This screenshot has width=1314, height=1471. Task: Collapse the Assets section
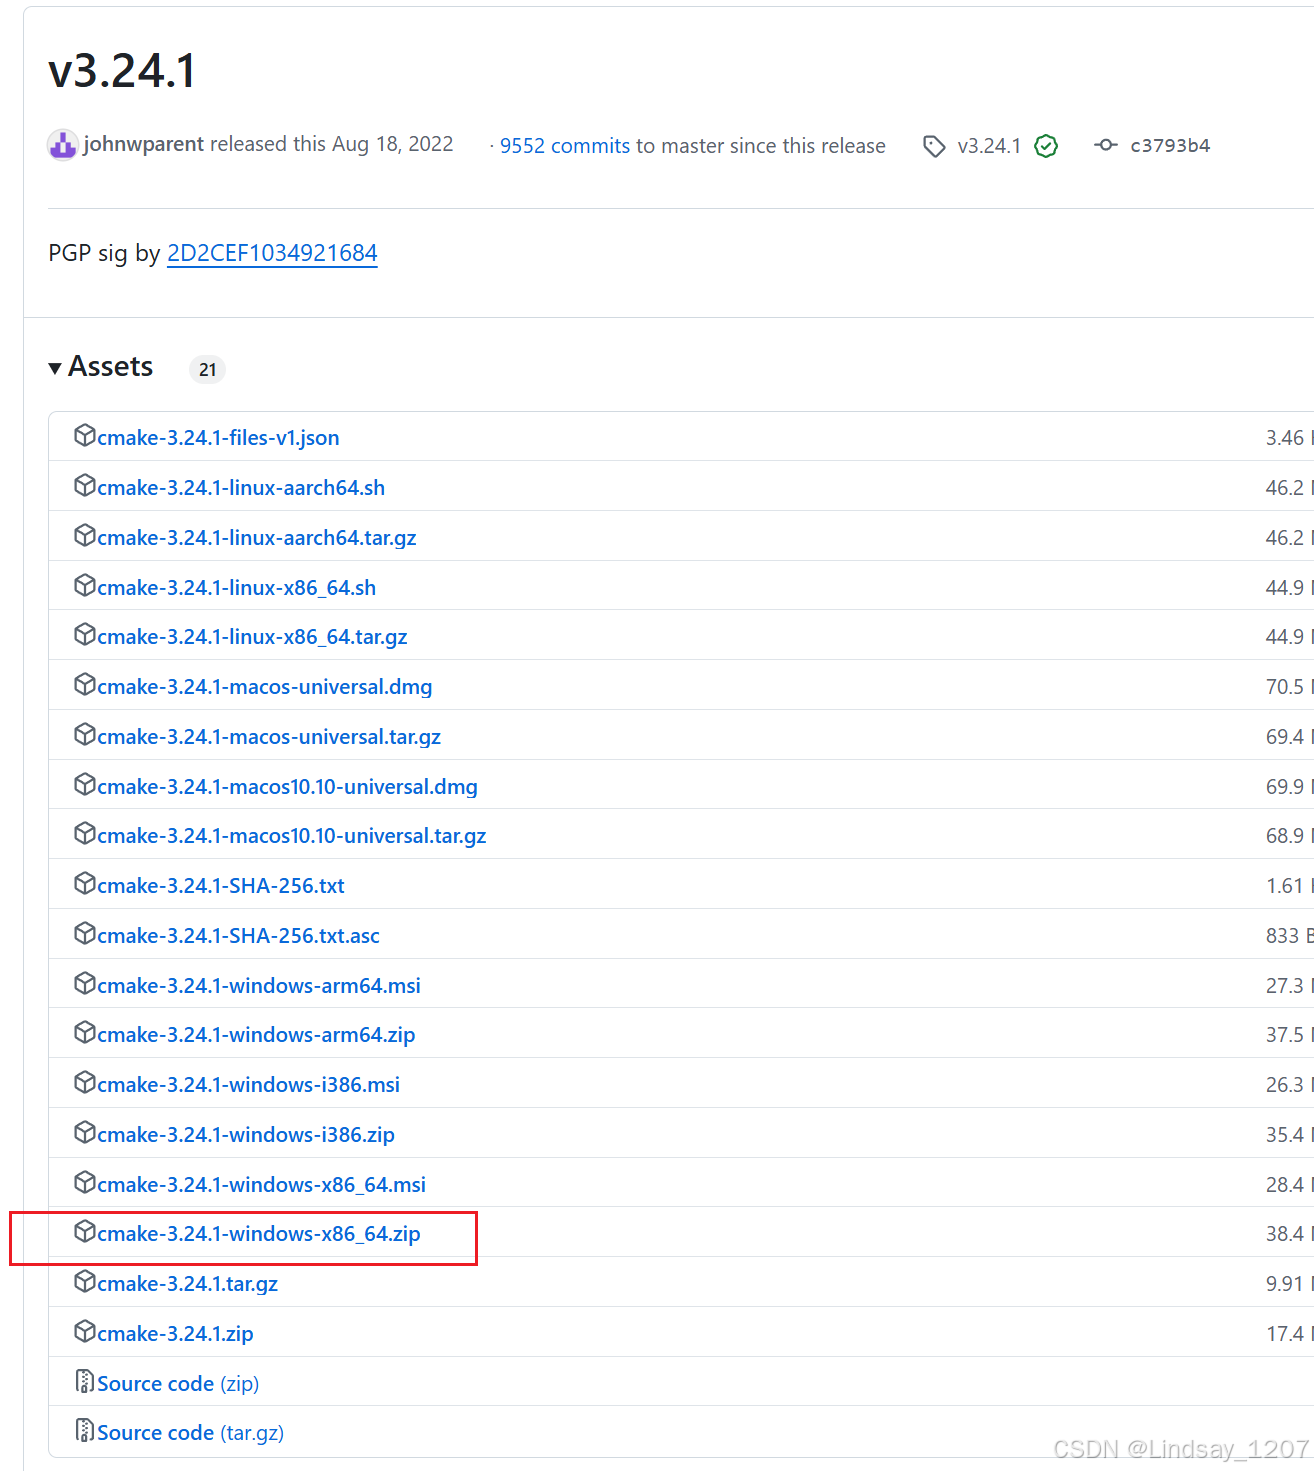tap(55, 367)
